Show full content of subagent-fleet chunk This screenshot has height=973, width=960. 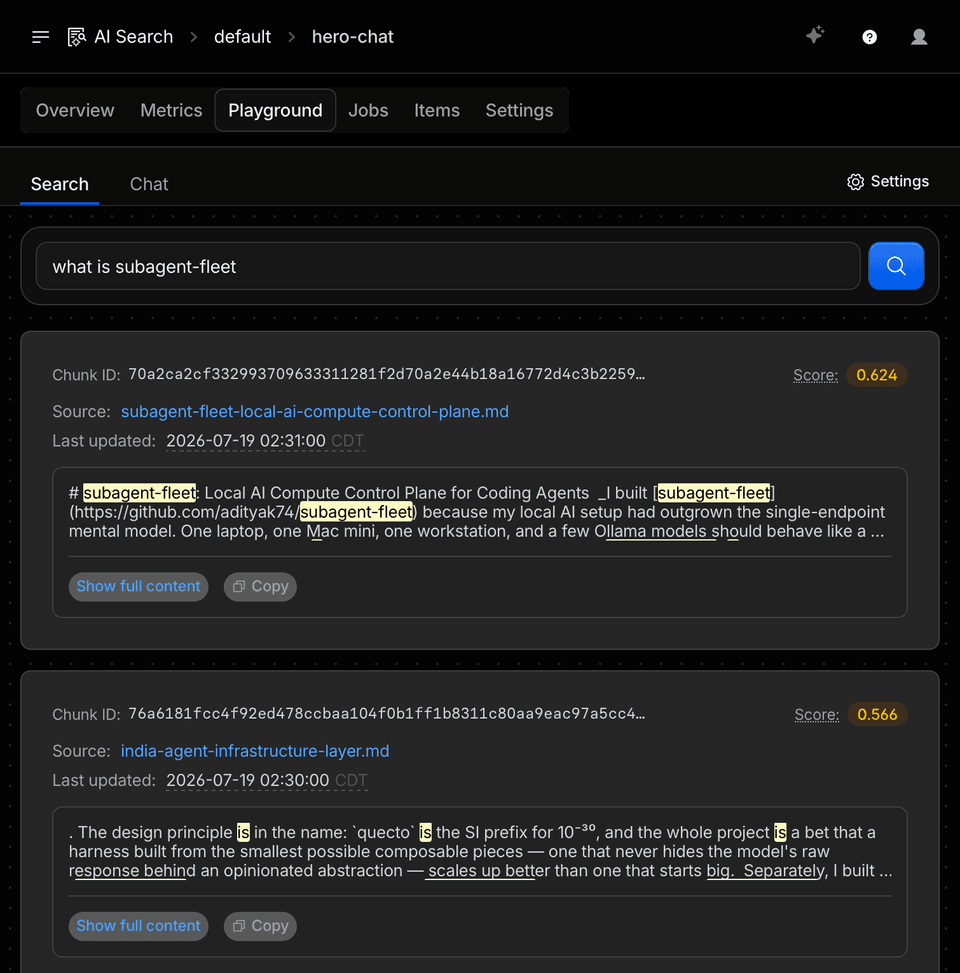pyautogui.click(x=138, y=586)
